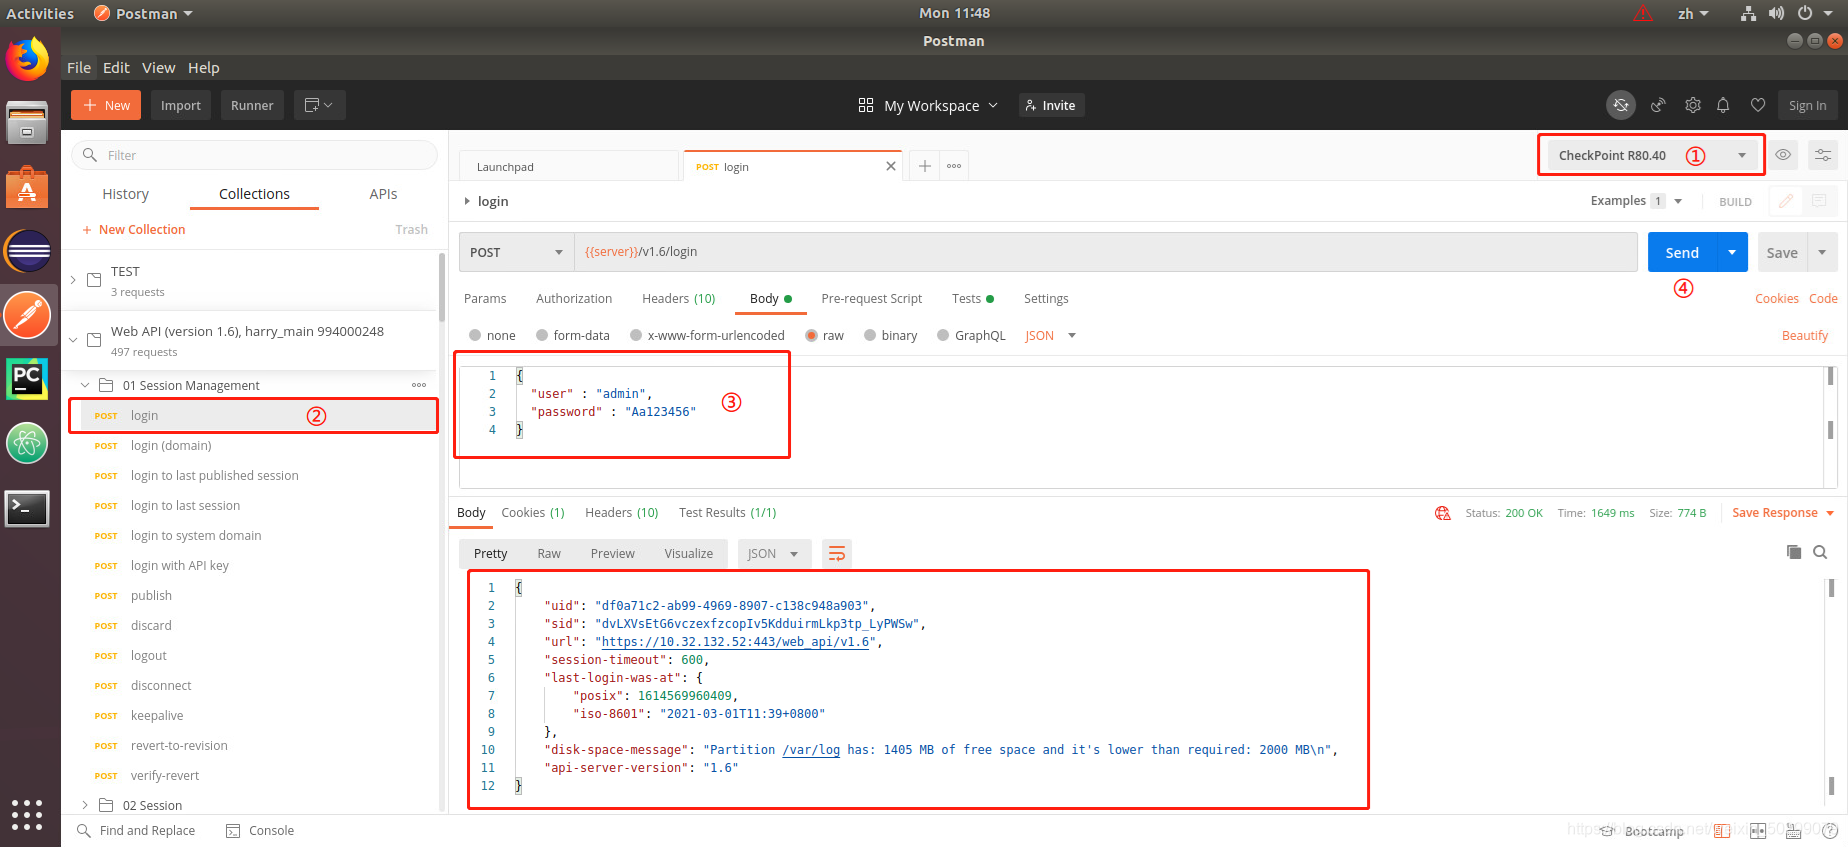Open 01 Session Management folder options ellipsis

pyautogui.click(x=419, y=385)
